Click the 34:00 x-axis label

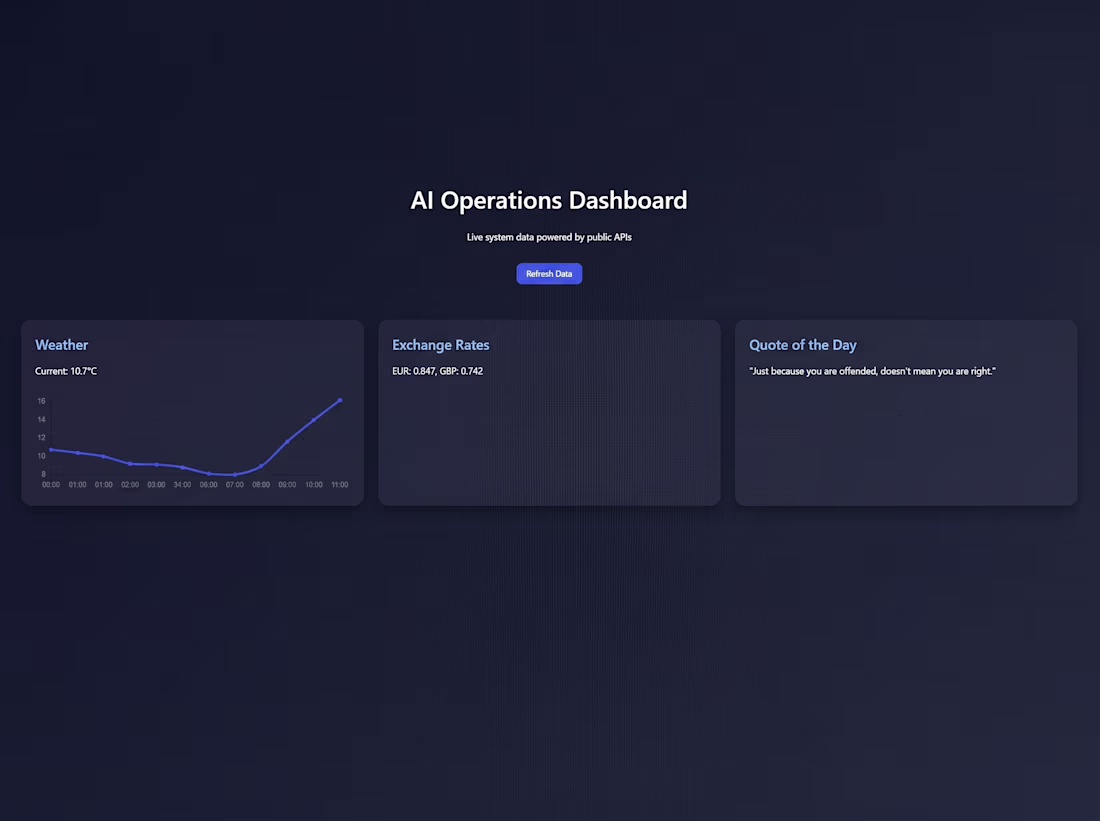(182, 485)
